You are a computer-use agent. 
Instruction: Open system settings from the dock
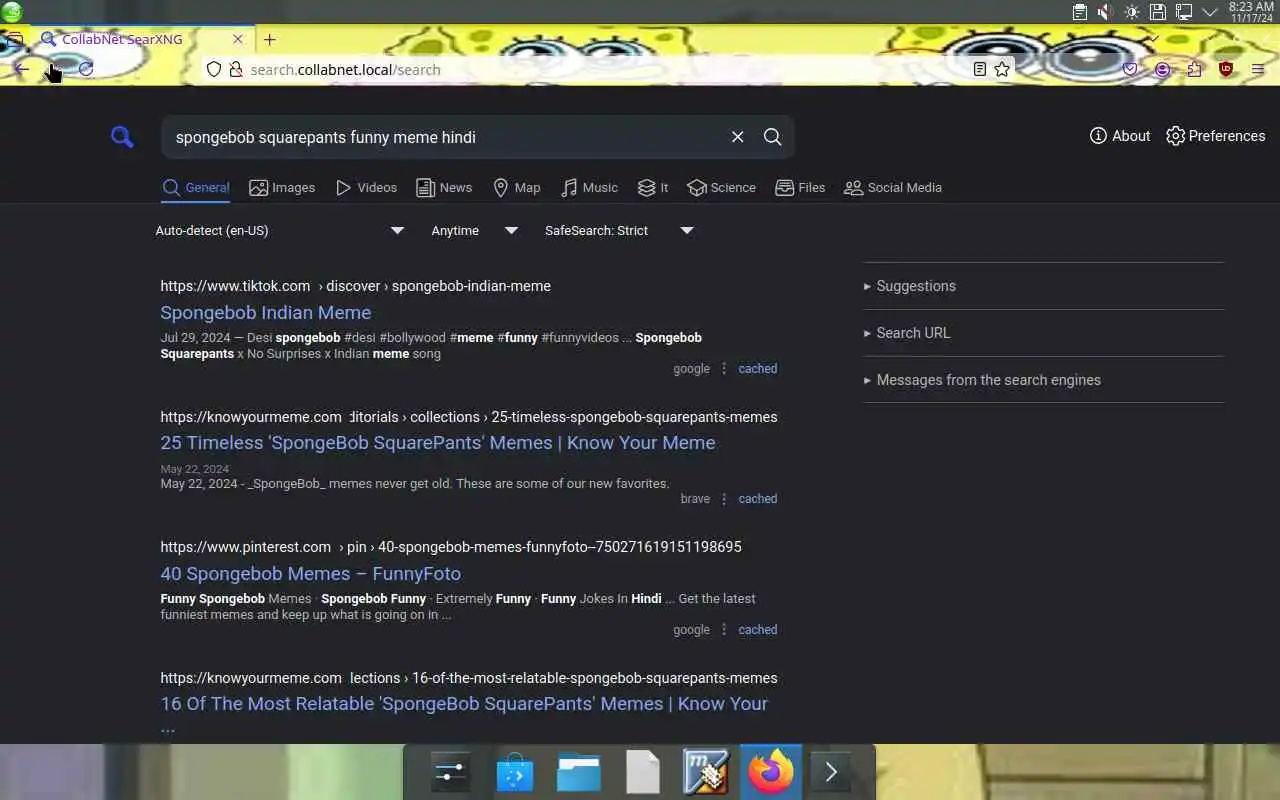(x=451, y=772)
